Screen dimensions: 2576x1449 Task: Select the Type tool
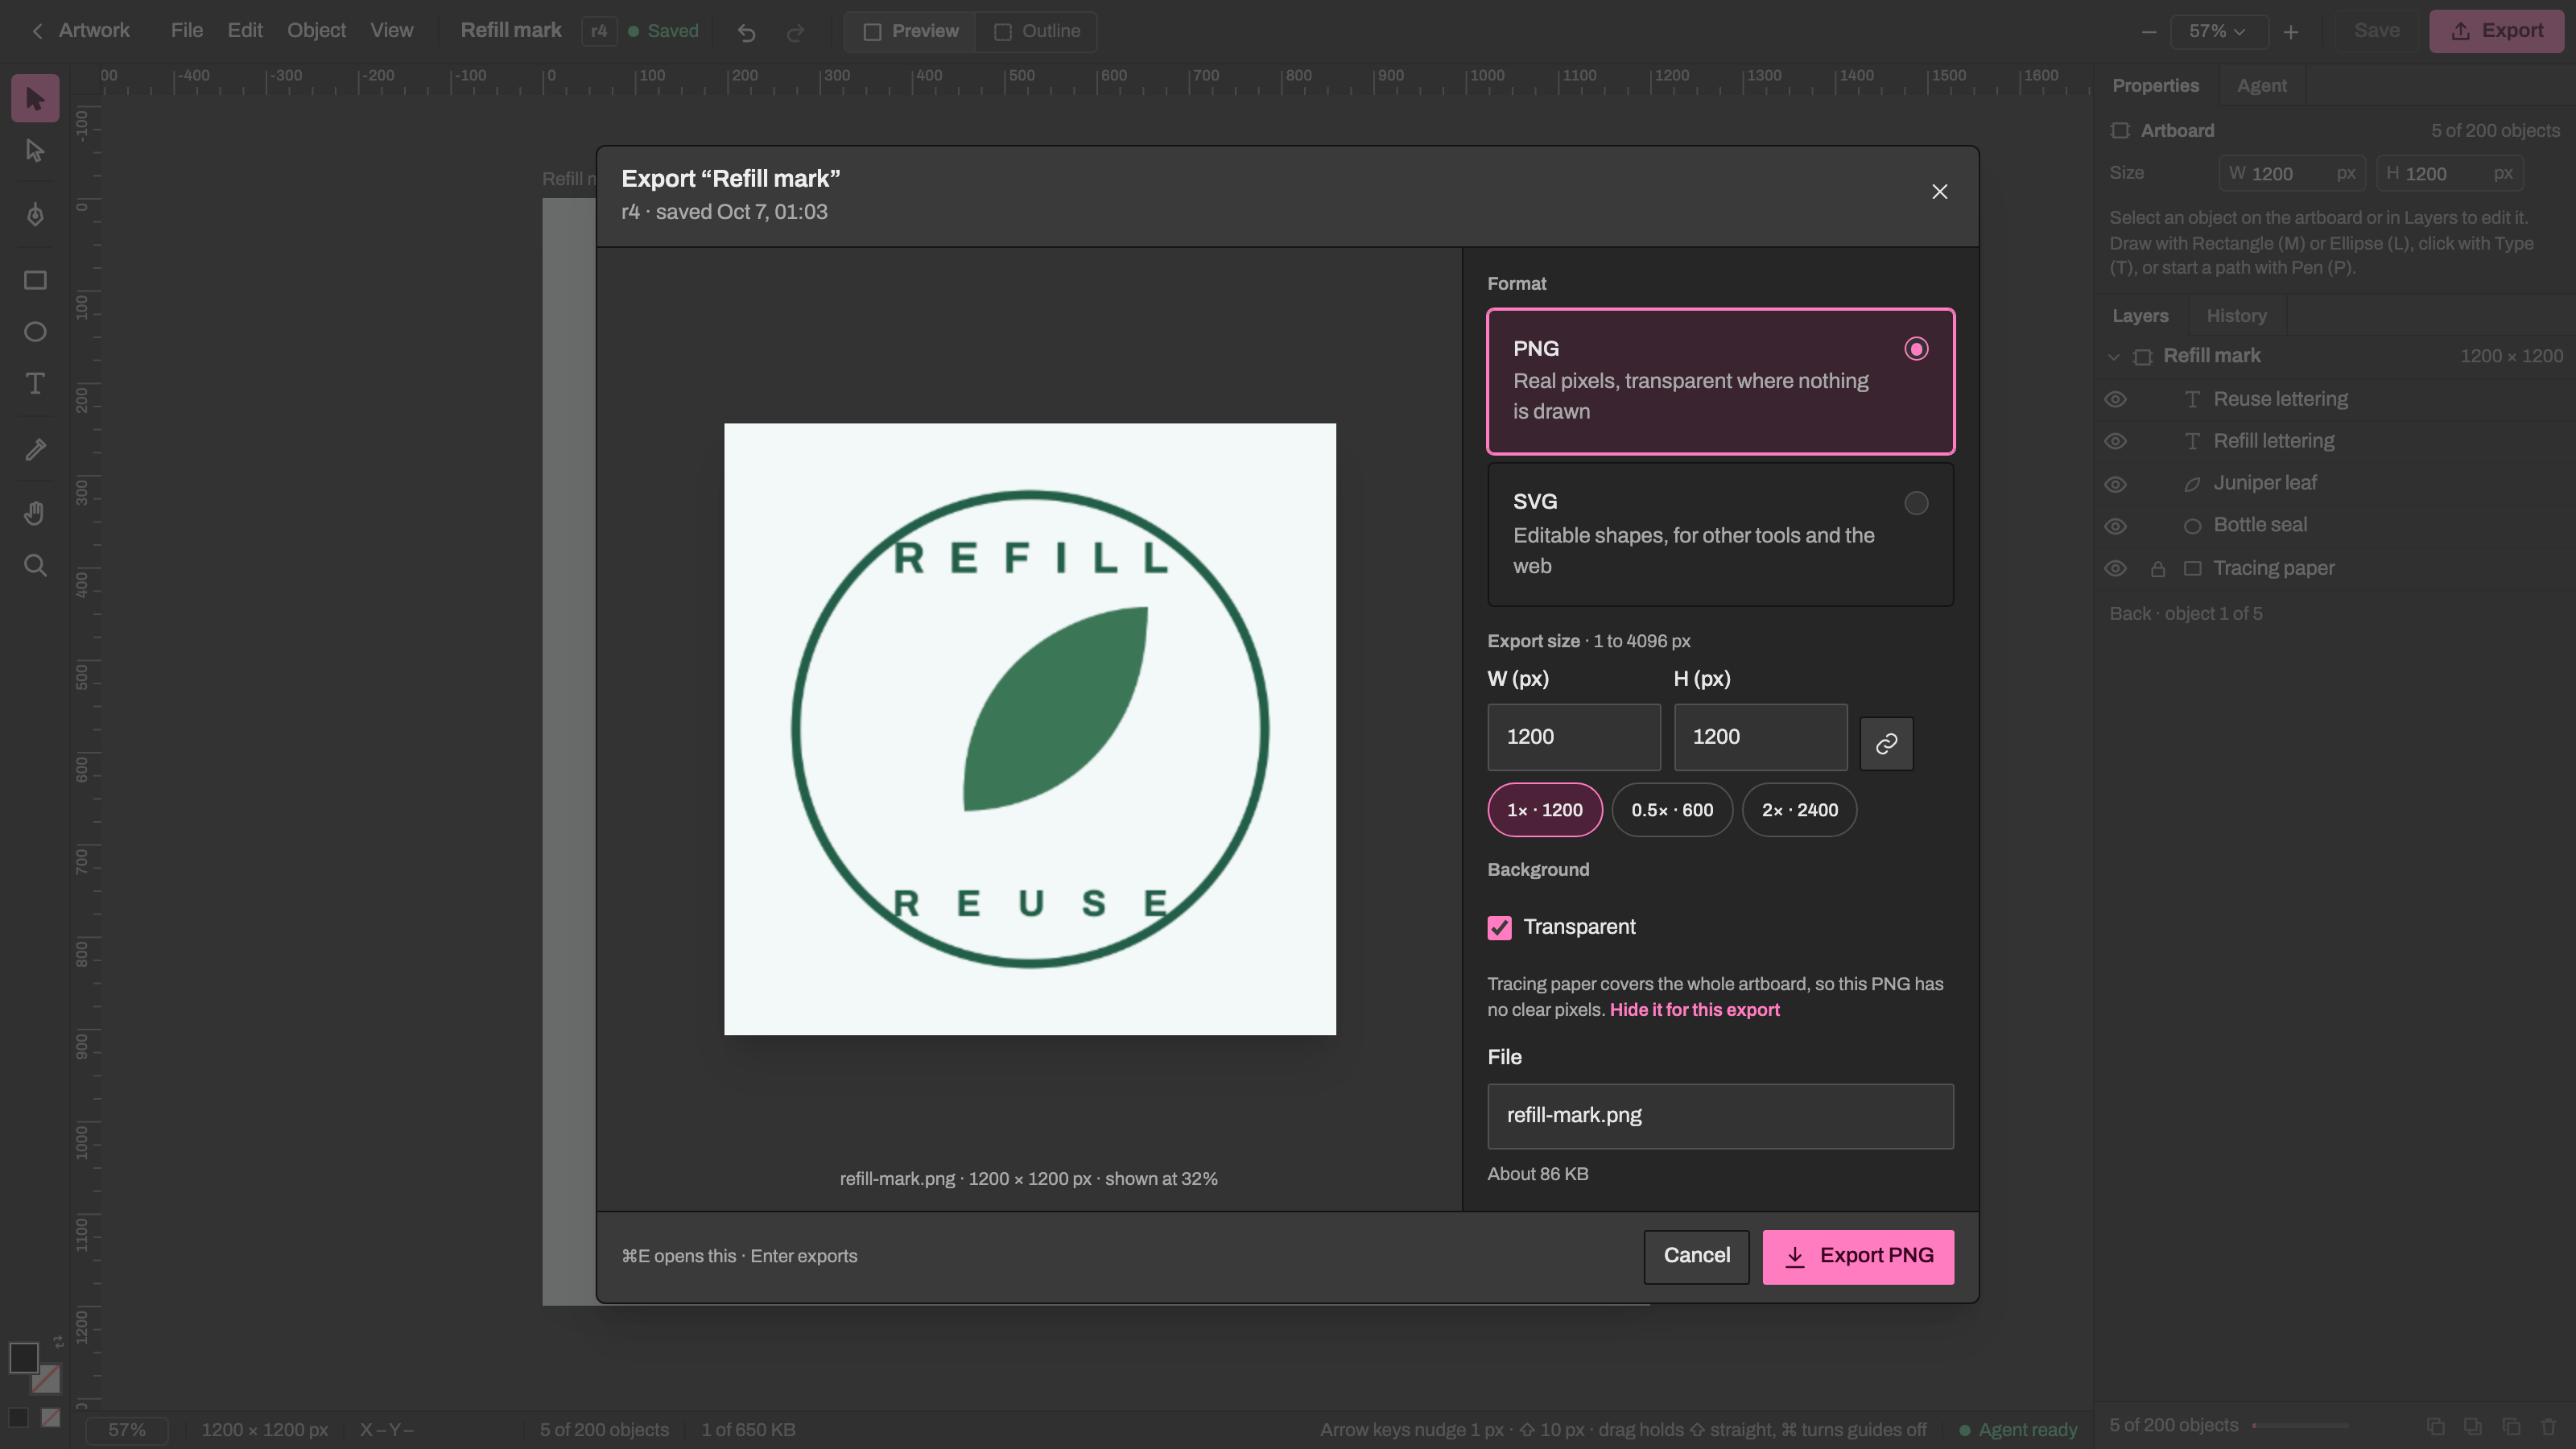[x=35, y=384]
